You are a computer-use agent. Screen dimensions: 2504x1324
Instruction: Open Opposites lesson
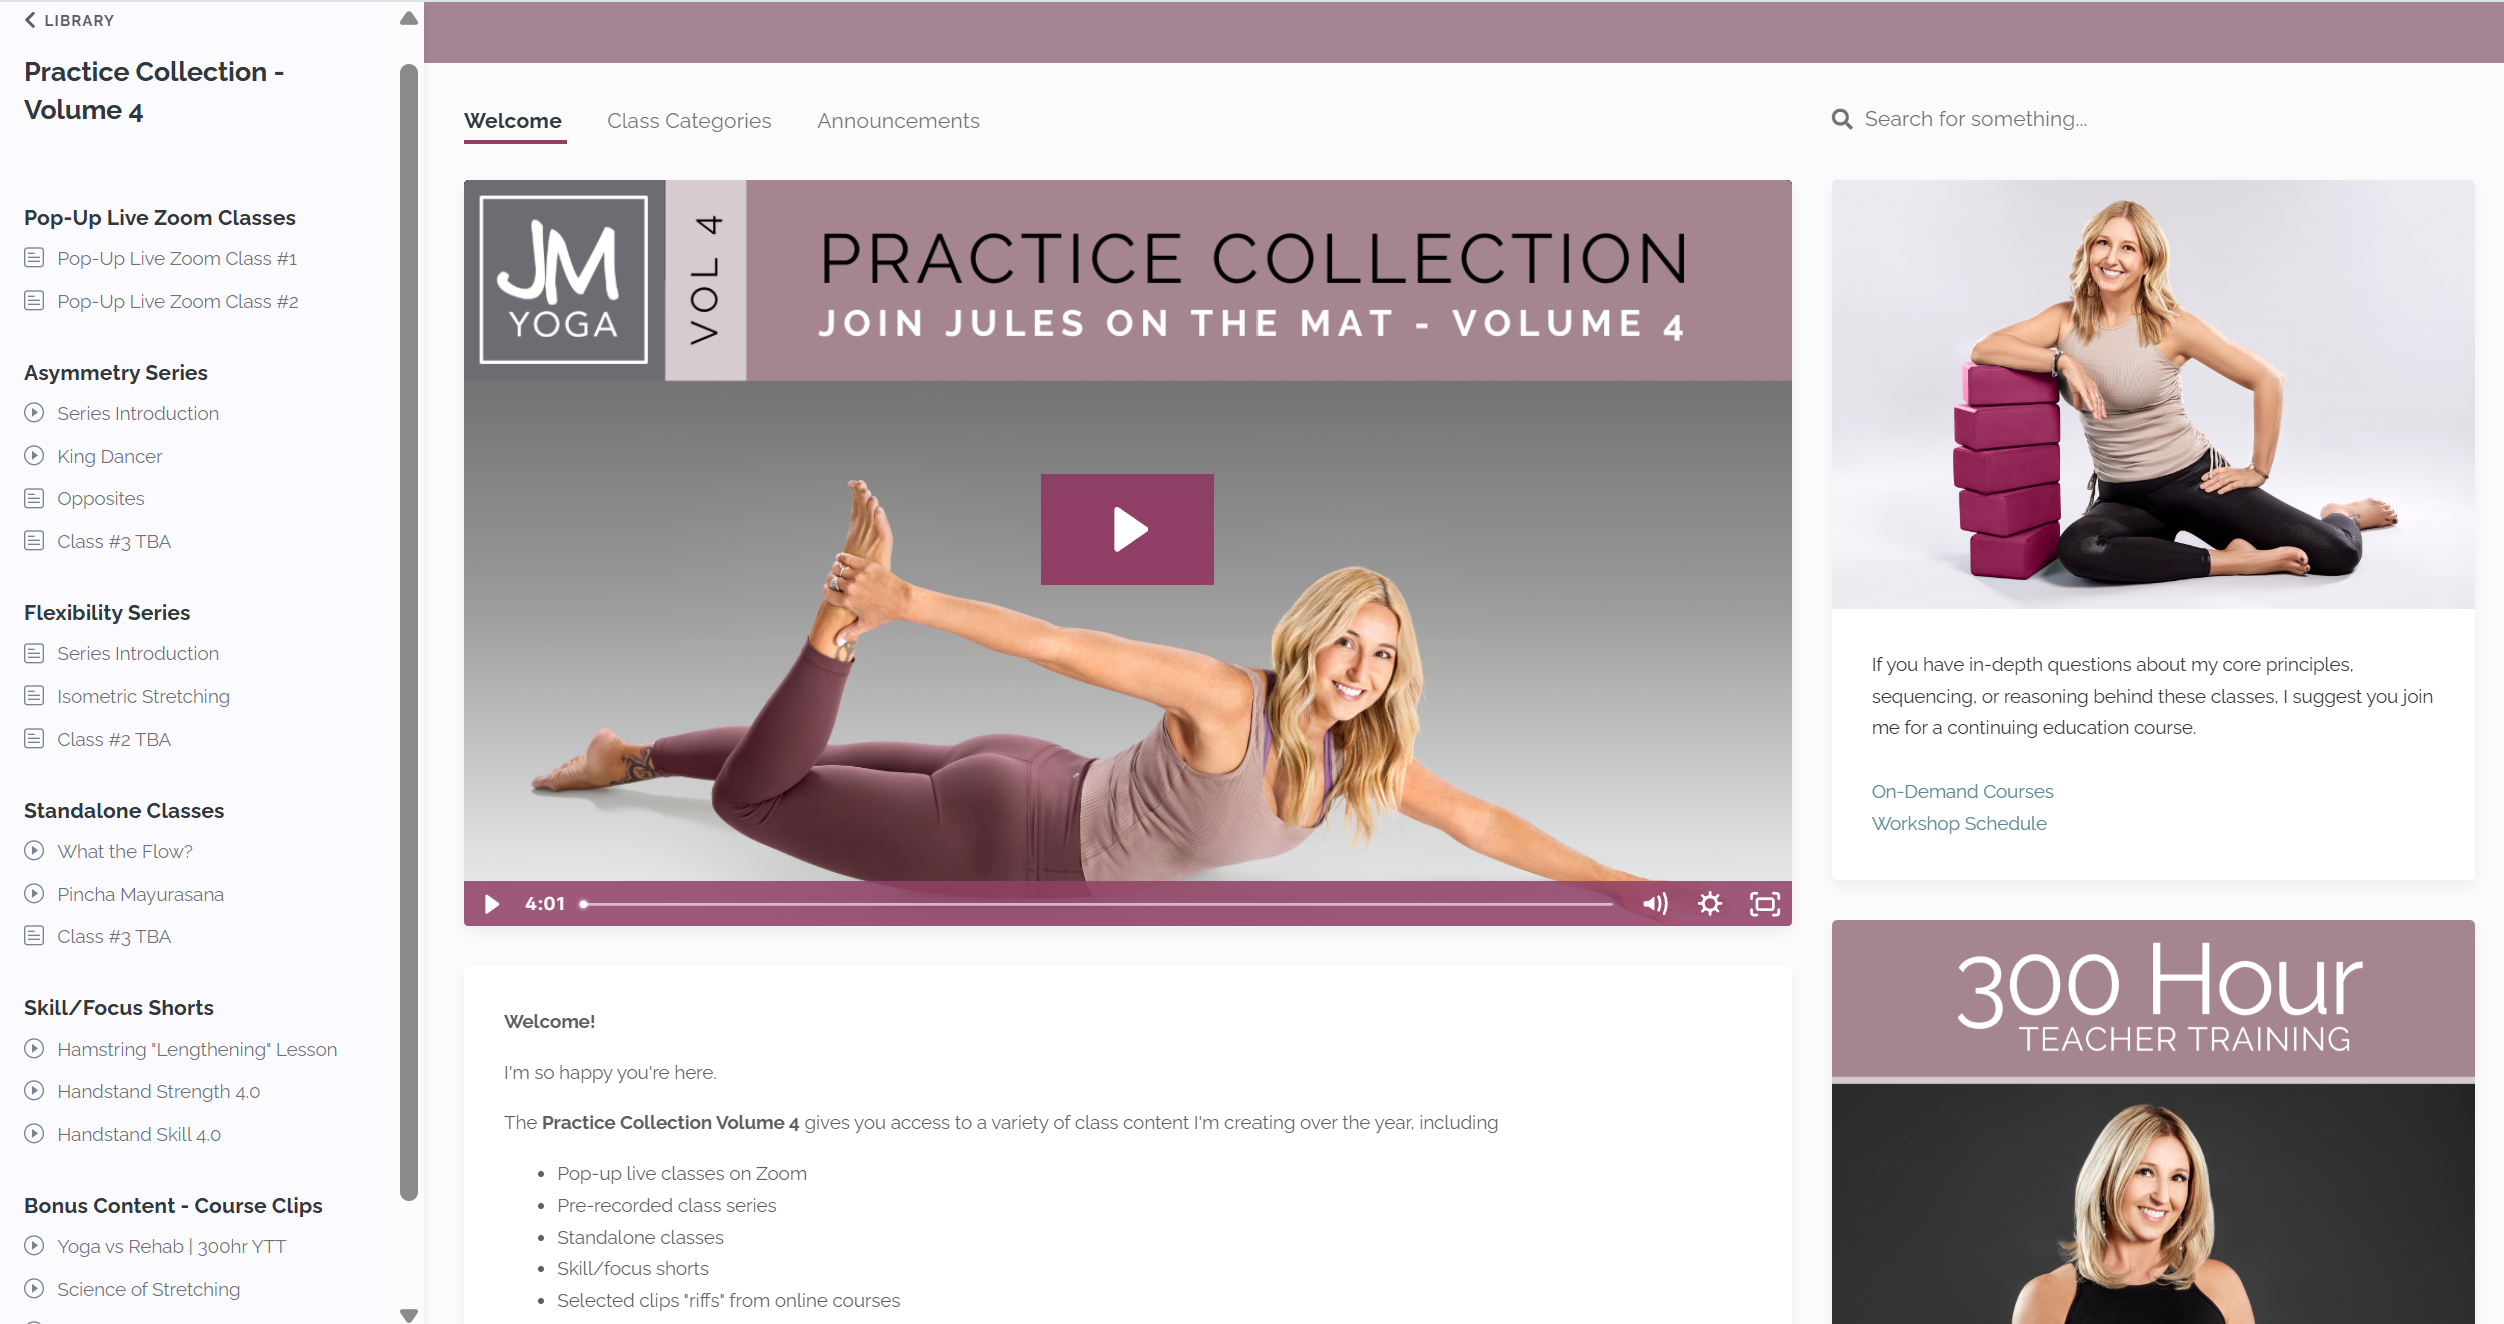coord(100,498)
